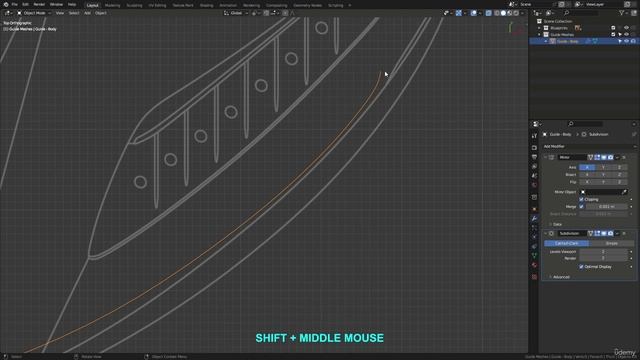This screenshot has height=360, width=640.
Task: Toggle Mirror modifier viewport display
Action: [604, 157]
